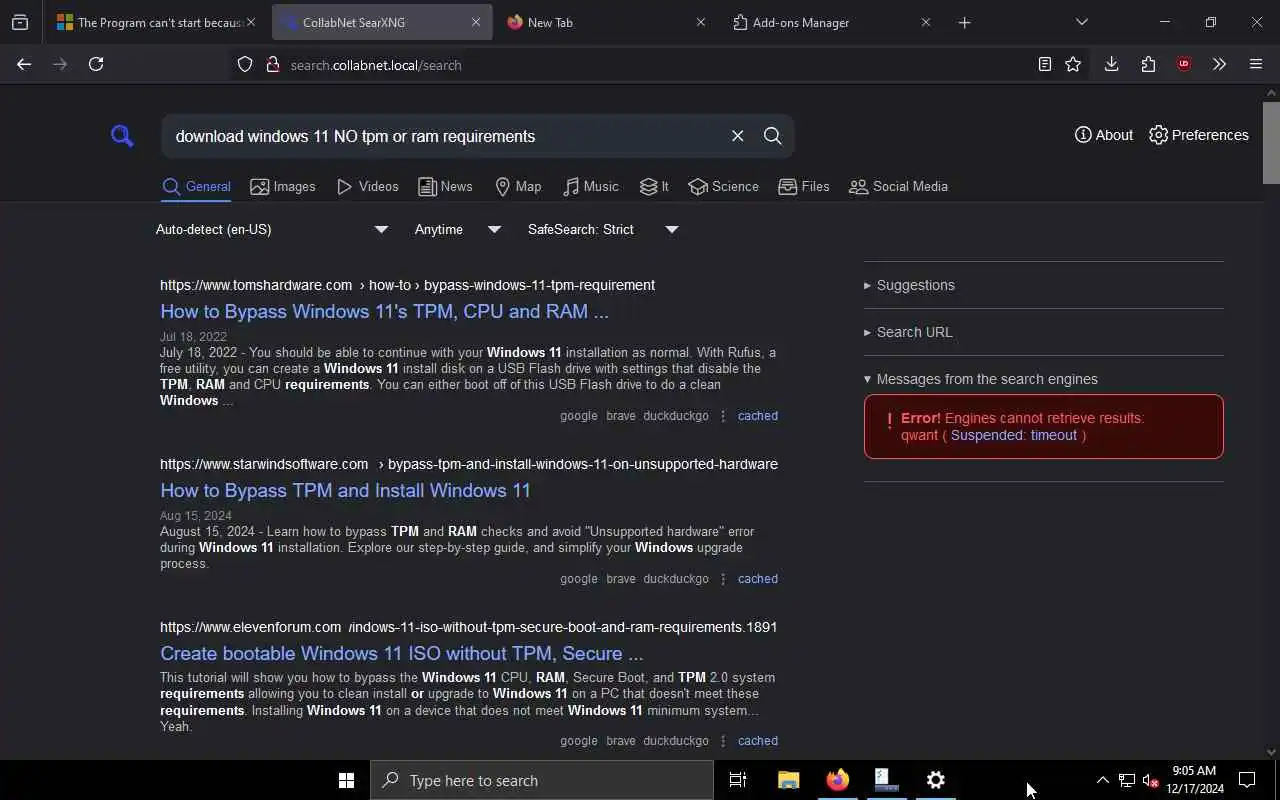The height and width of the screenshot is (800, 1280).
Task: Click the SearXNG magnifier logo
Action: coord(122,136)
